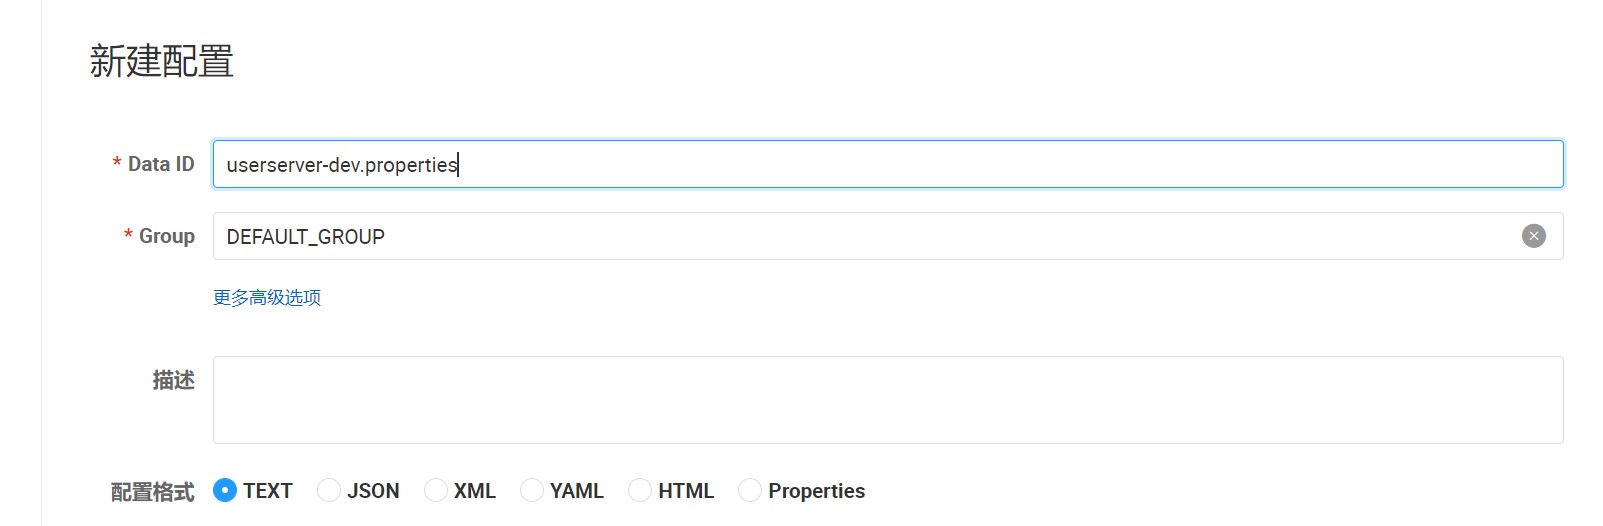
Task: Choose the JSON format radio button
Action: click(329, 490)
